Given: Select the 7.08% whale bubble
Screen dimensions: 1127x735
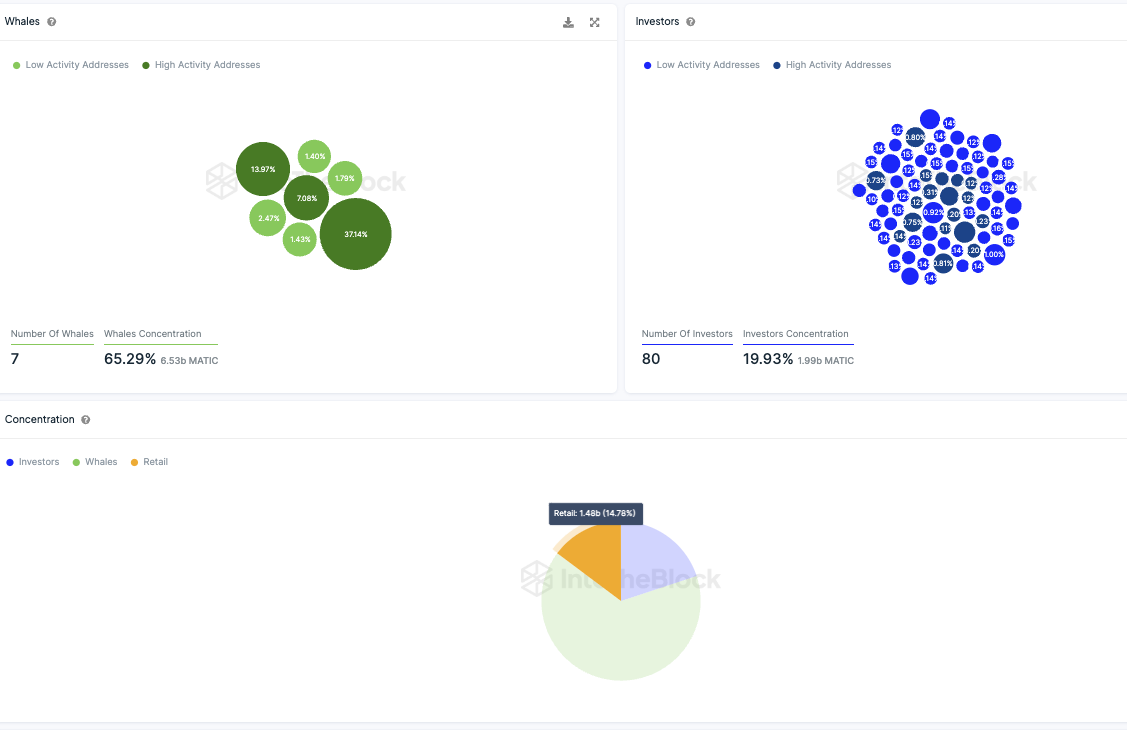Looking at the screenshot, I should pos(306,198).
